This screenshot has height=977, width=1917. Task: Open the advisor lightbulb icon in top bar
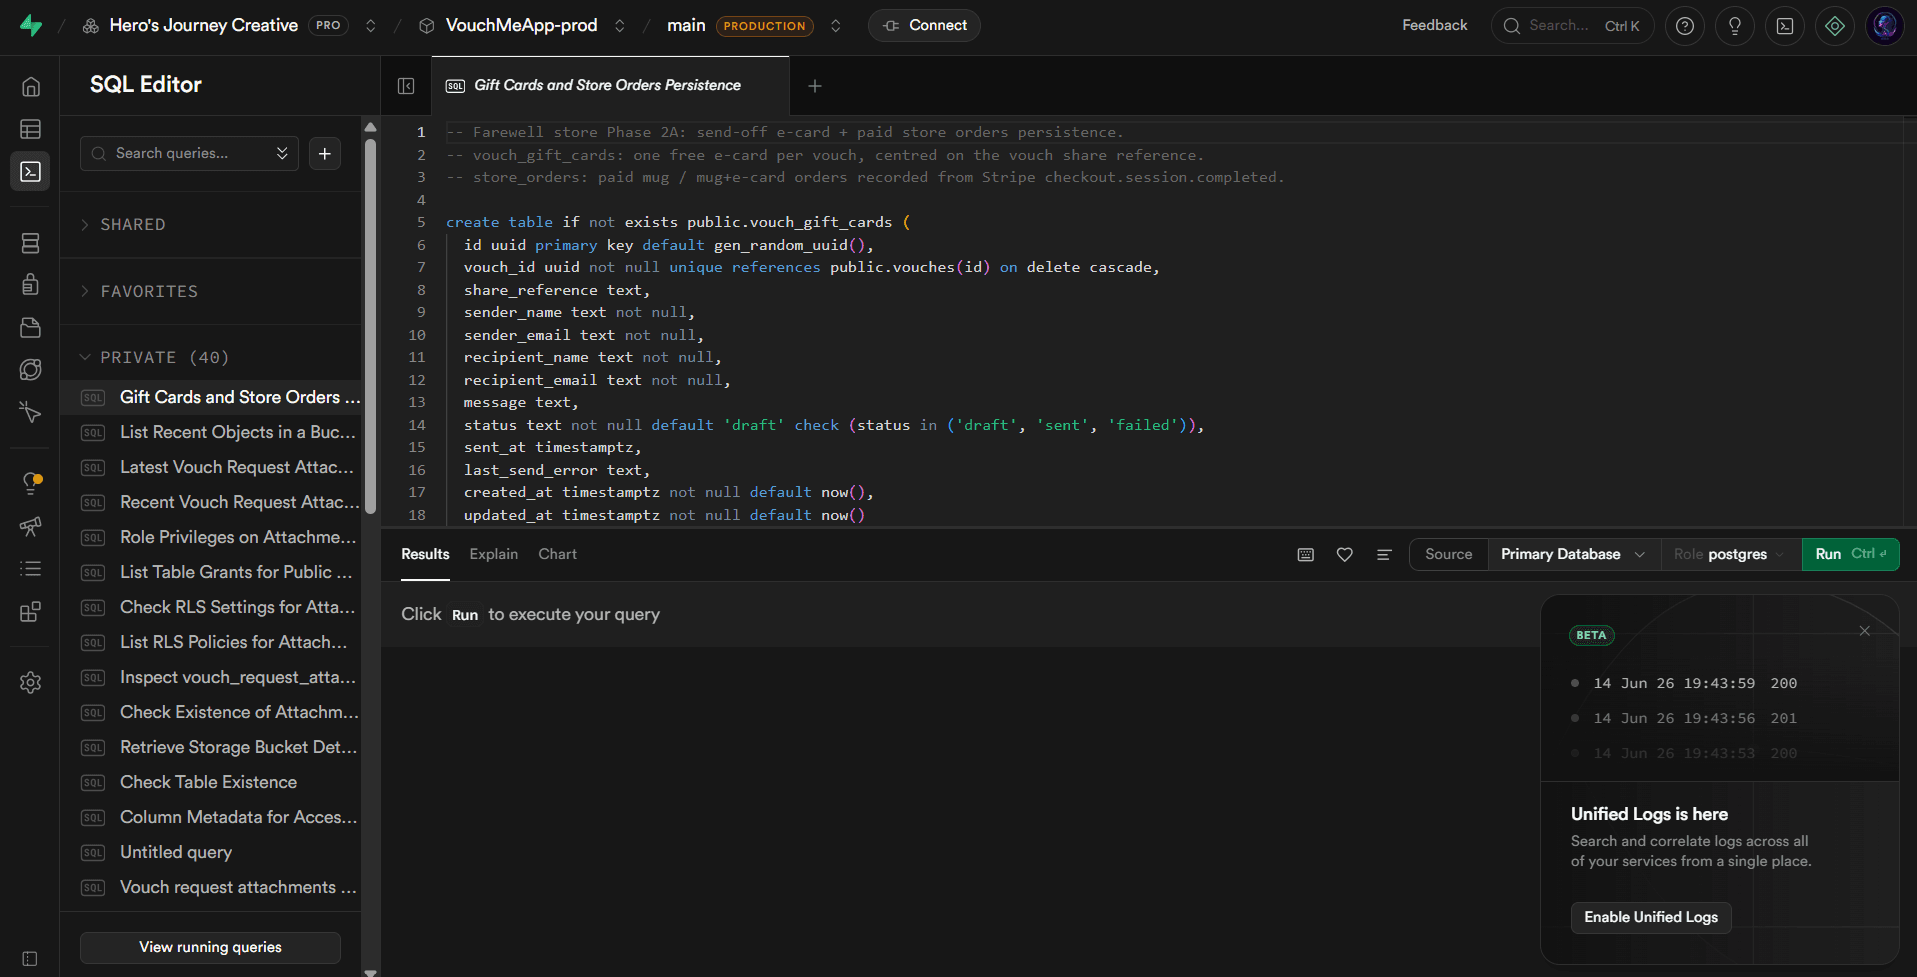click(x=1735, y=26)
